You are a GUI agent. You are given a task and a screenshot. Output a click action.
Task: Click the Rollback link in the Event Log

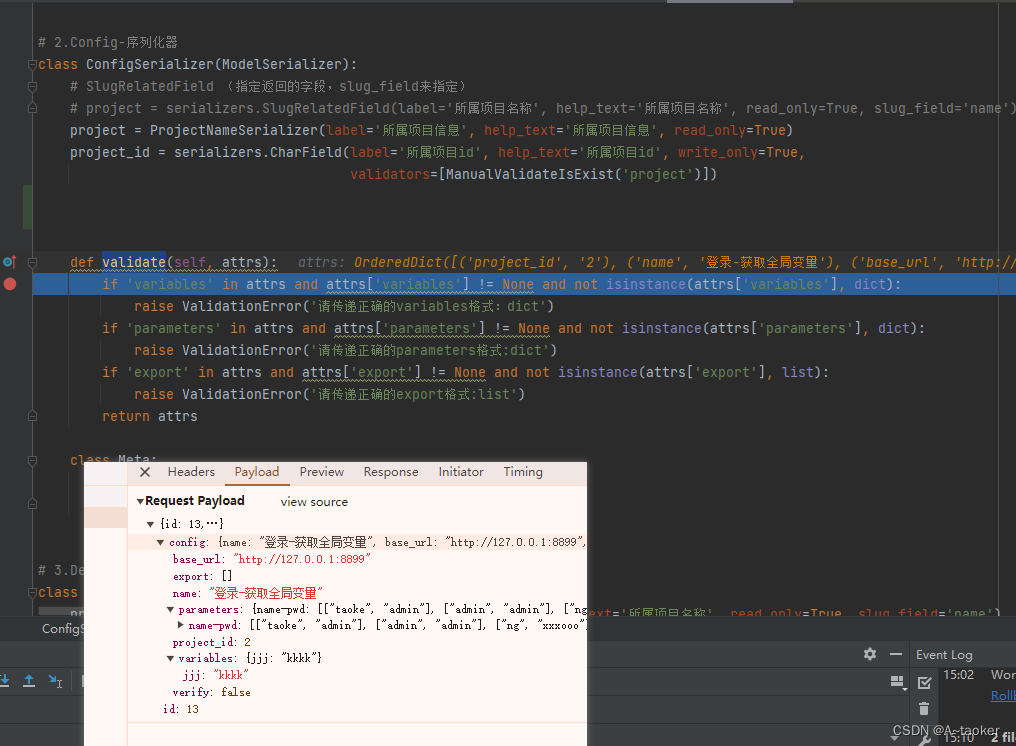[1003, 695]
